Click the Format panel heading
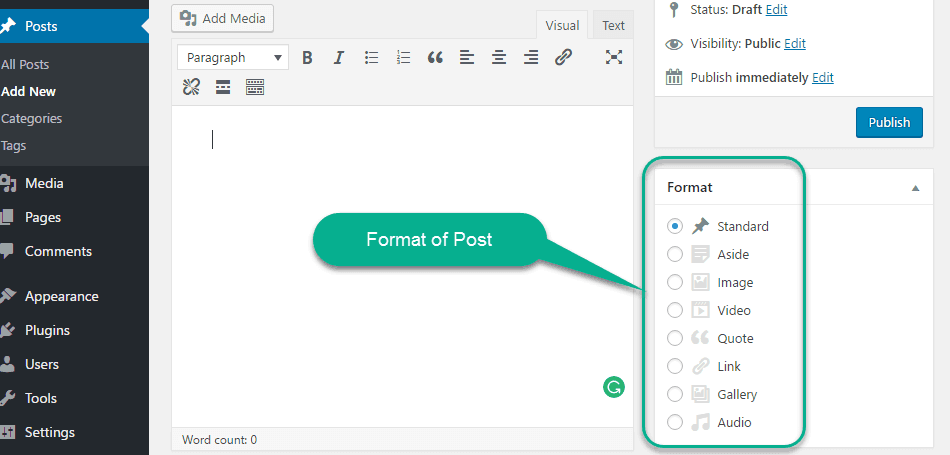This screenshot has width=950, height=455. click(x=689, y=188)
